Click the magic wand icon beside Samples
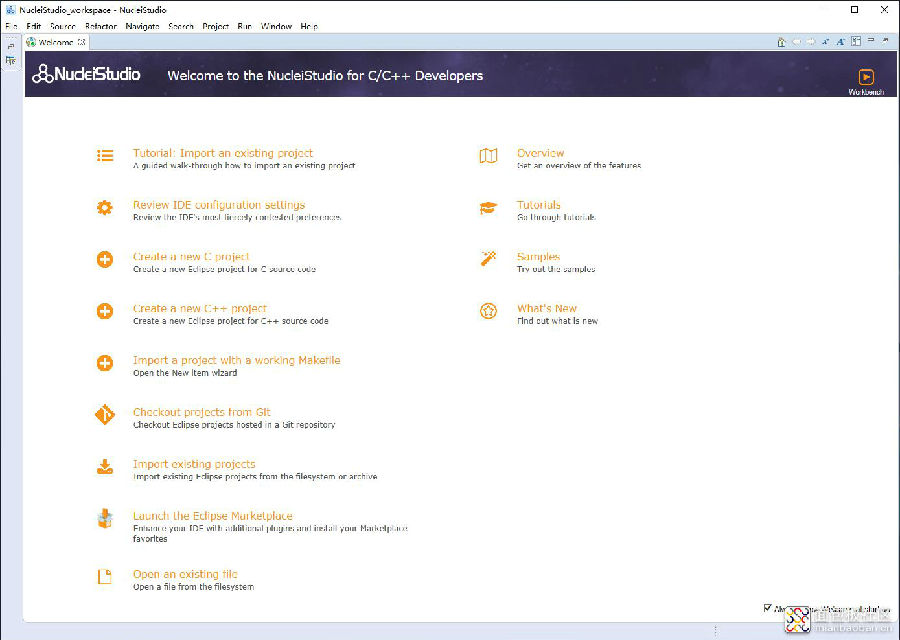The width and height of the screenshot is (900, 640). coord(488,259)
